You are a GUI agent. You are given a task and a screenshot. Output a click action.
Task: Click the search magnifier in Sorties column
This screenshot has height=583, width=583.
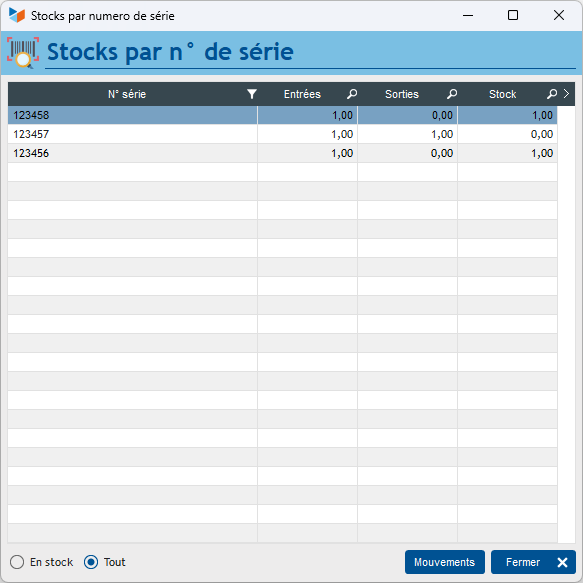[452, 94]
